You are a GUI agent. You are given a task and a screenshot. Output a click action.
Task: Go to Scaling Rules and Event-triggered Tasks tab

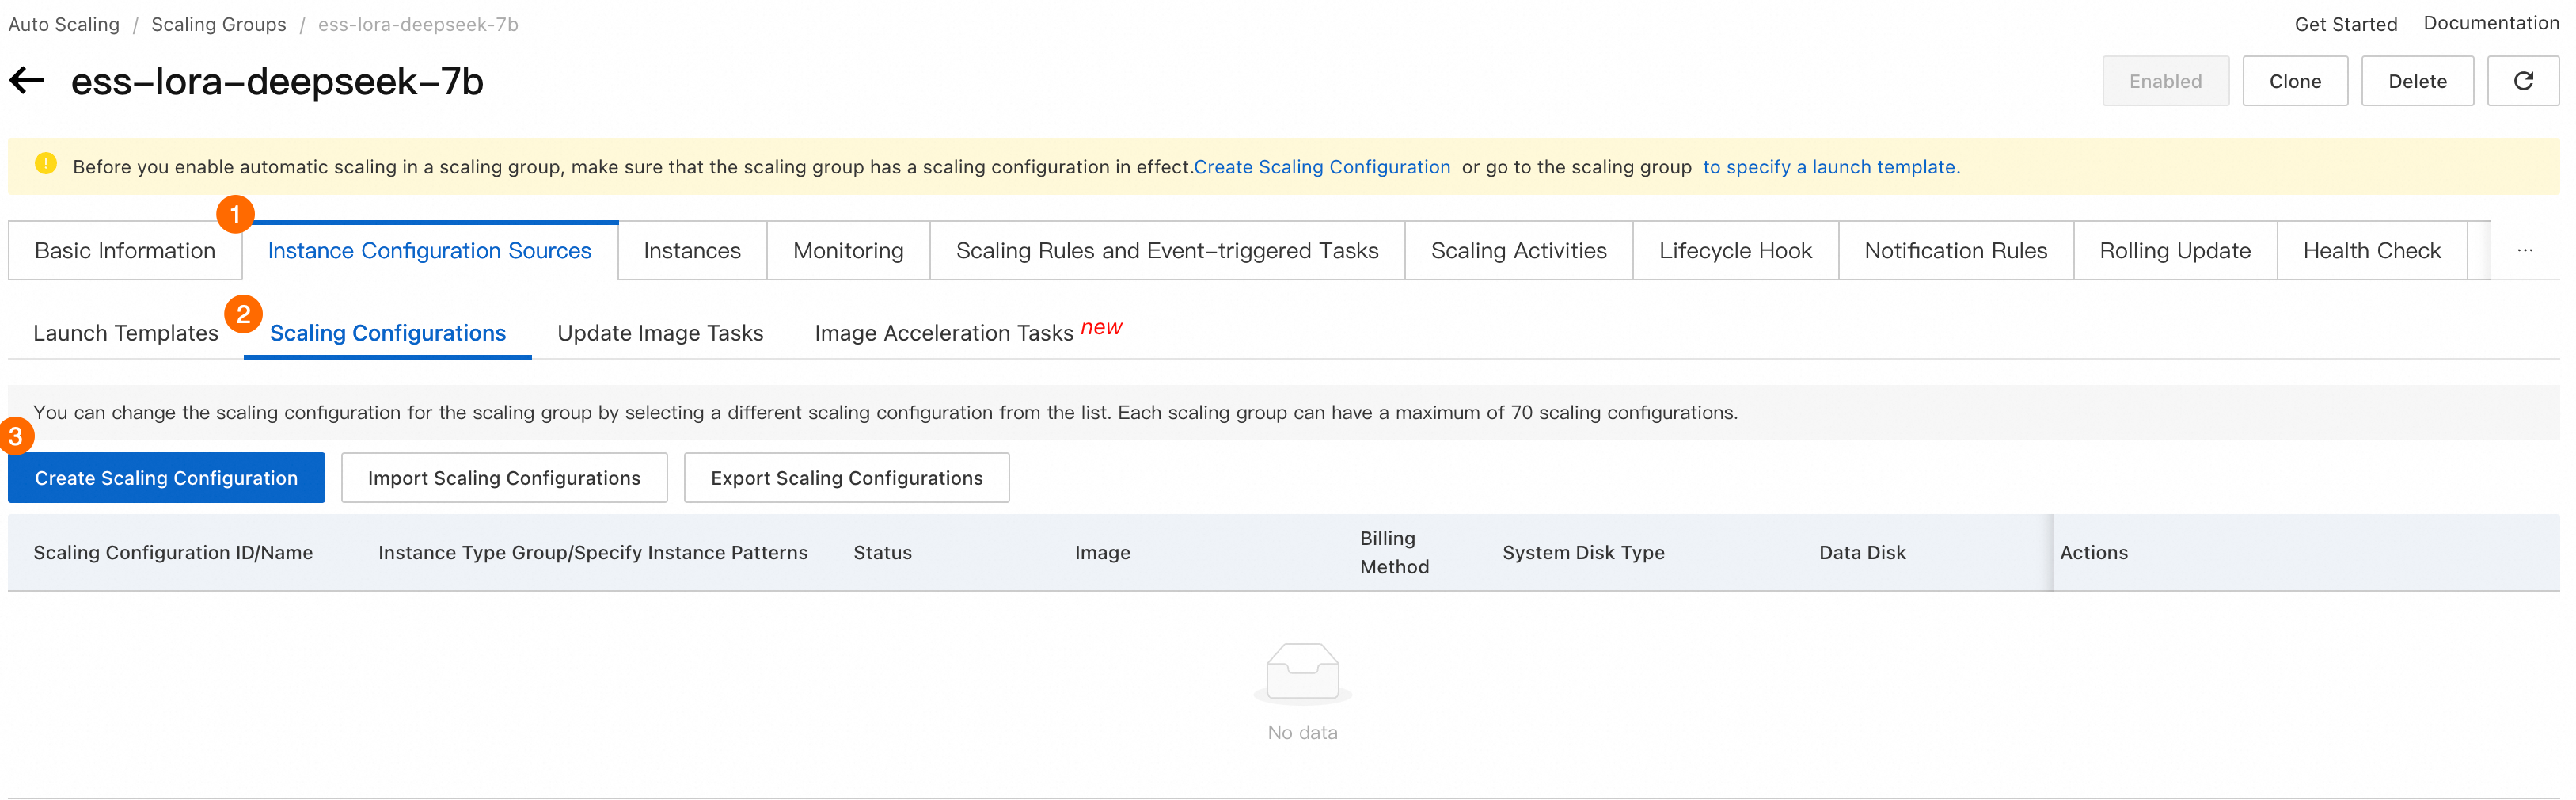[x=1167, y=251]
